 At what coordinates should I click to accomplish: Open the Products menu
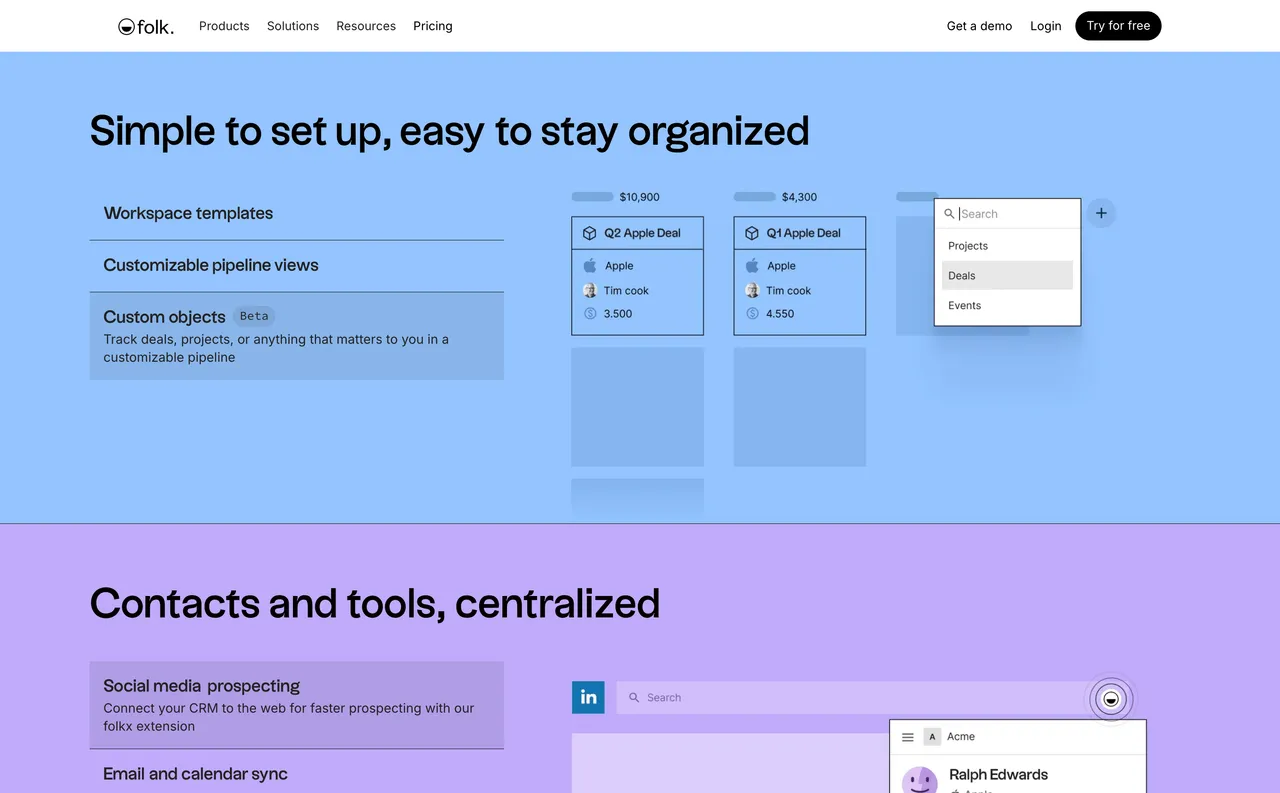coord(223,26)
